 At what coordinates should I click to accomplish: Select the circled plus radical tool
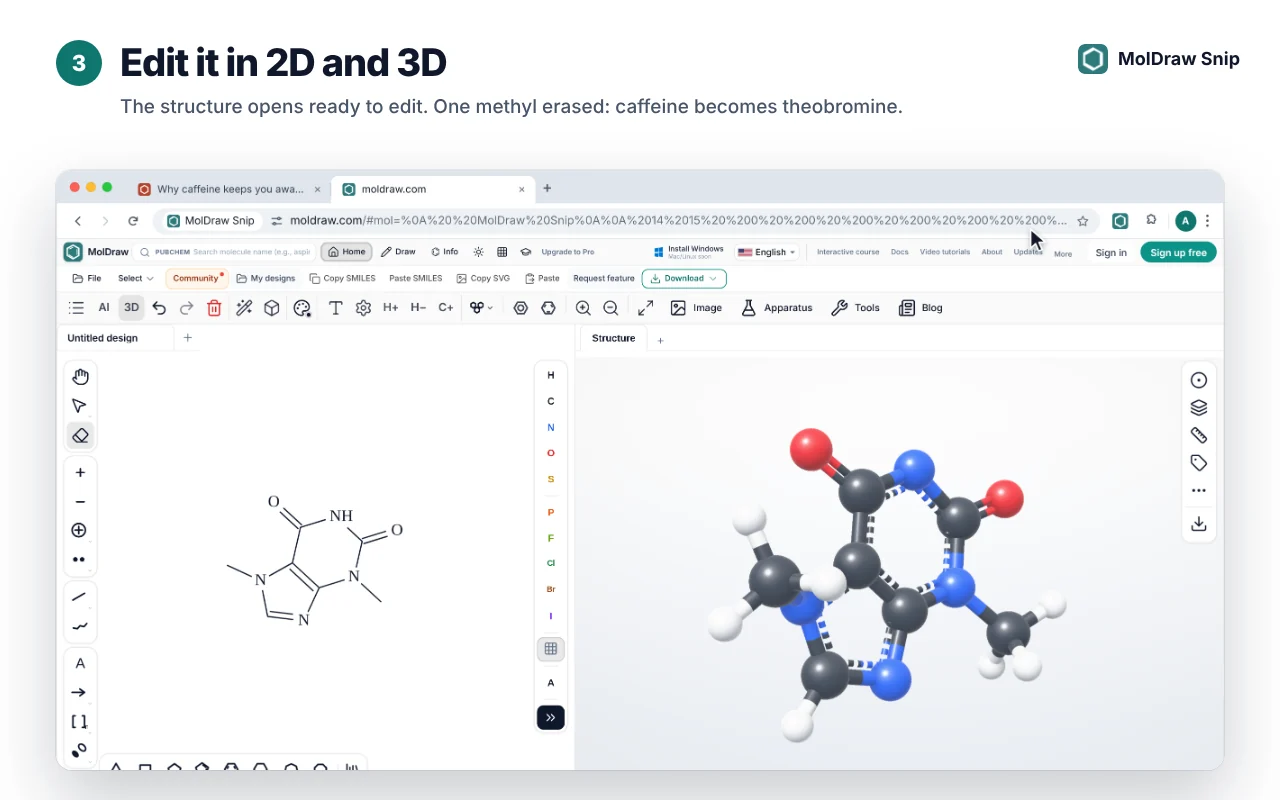pos(80,530)
